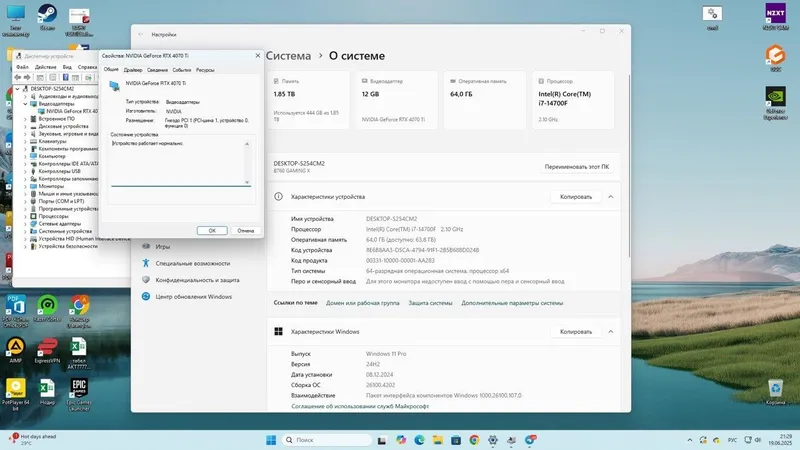The height and width of the screenshot is (450, 800).
Task: Open the Steam desktop shortcut
Action: pos(47,17)
